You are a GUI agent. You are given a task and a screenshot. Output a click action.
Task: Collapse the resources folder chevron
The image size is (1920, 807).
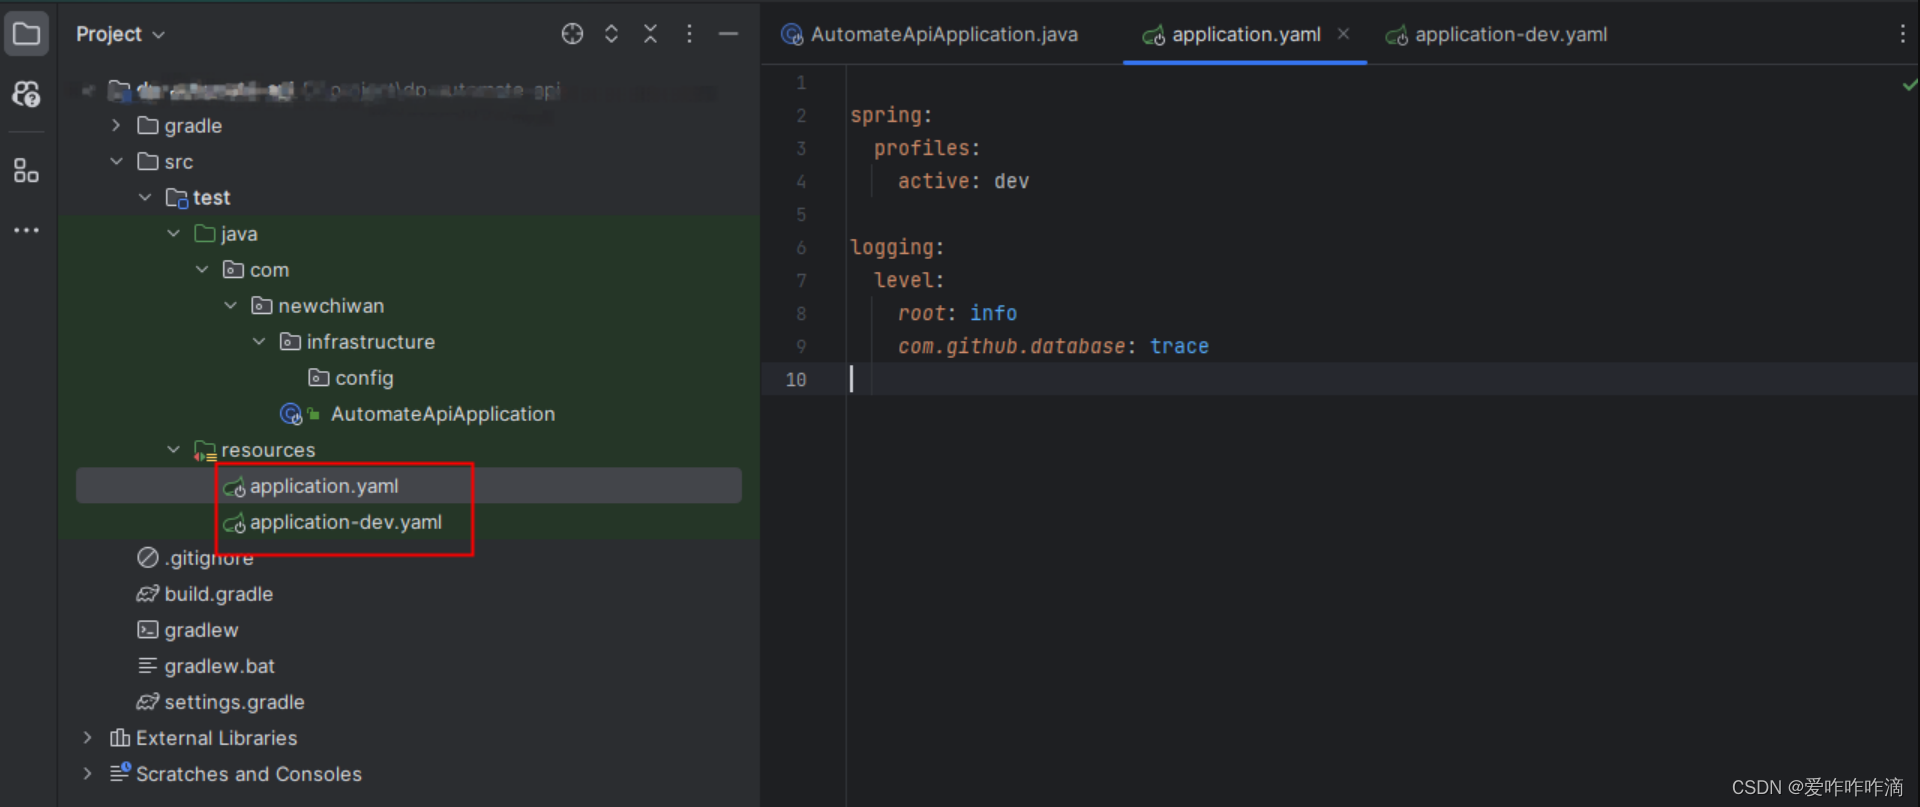173,449
